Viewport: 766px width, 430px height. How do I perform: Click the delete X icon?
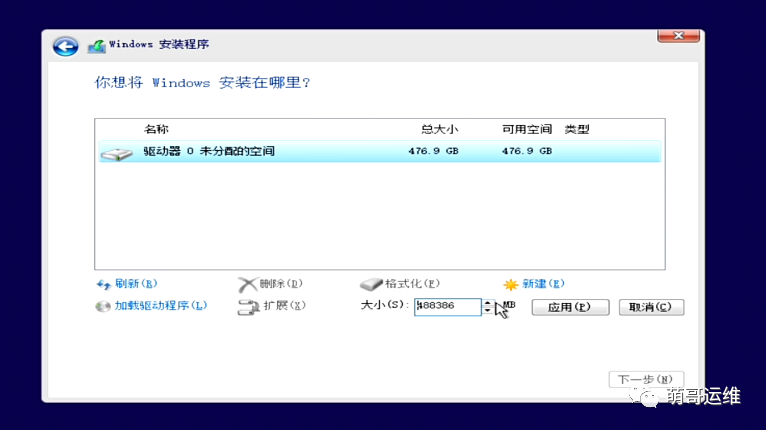(247, 284)
